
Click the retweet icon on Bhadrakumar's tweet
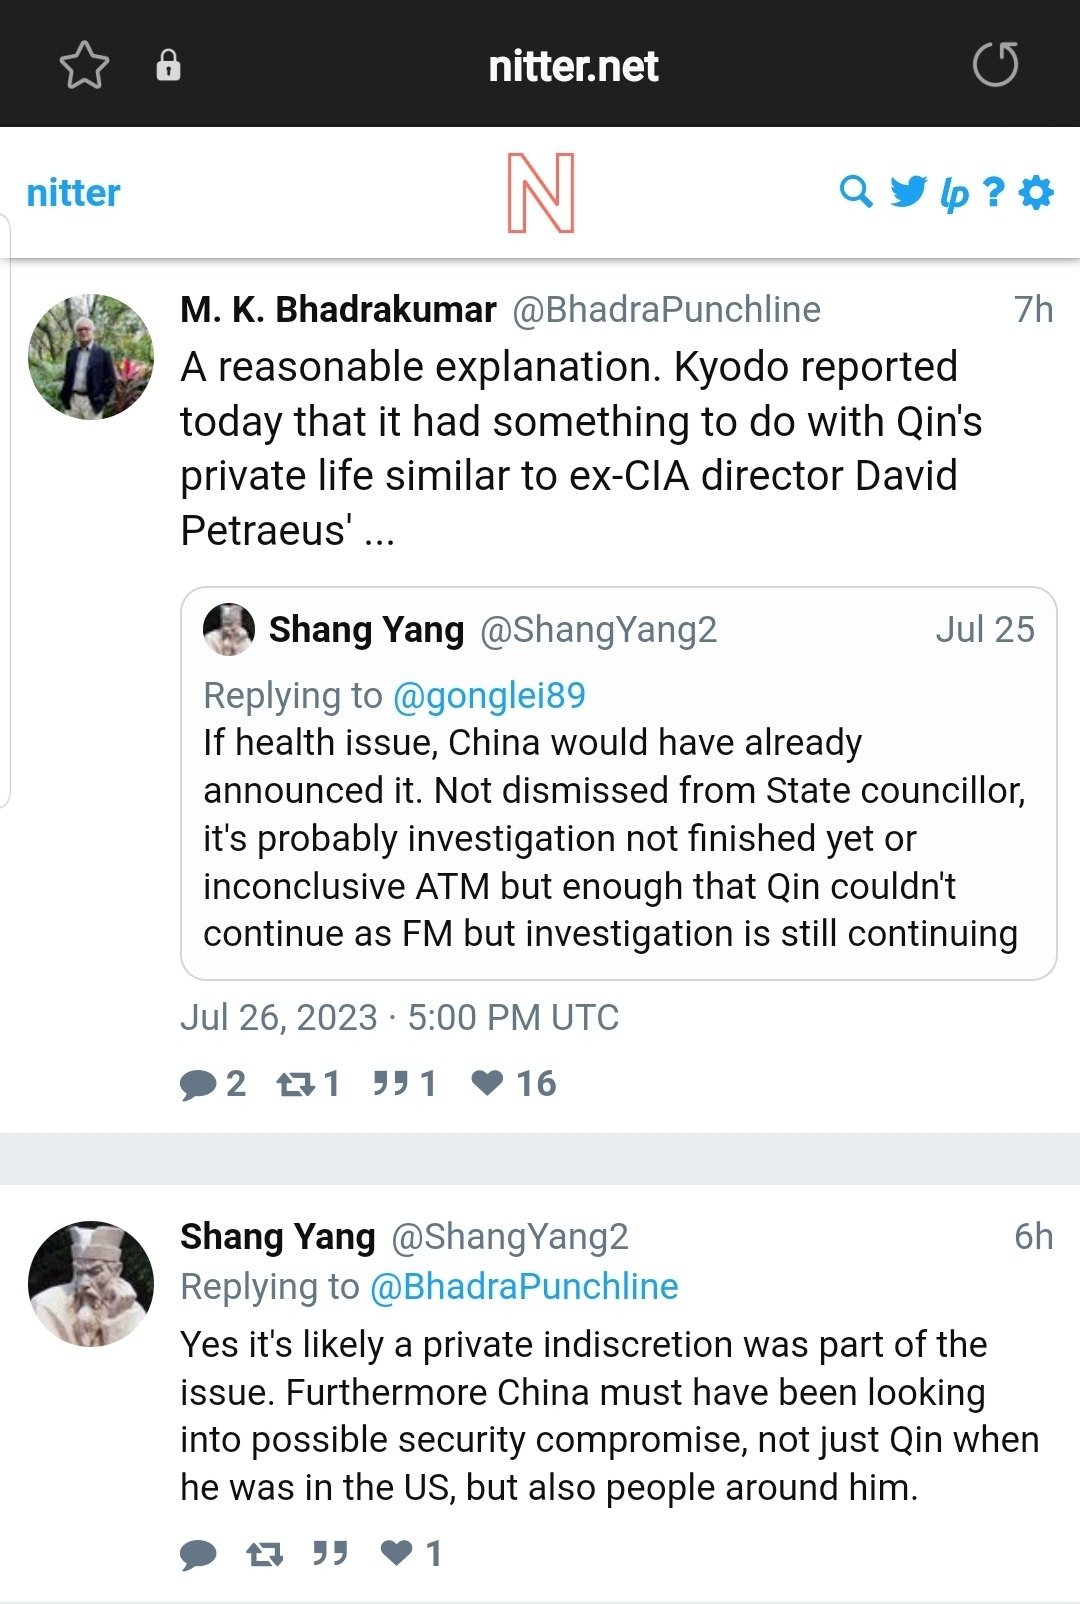click(296, 1084)
